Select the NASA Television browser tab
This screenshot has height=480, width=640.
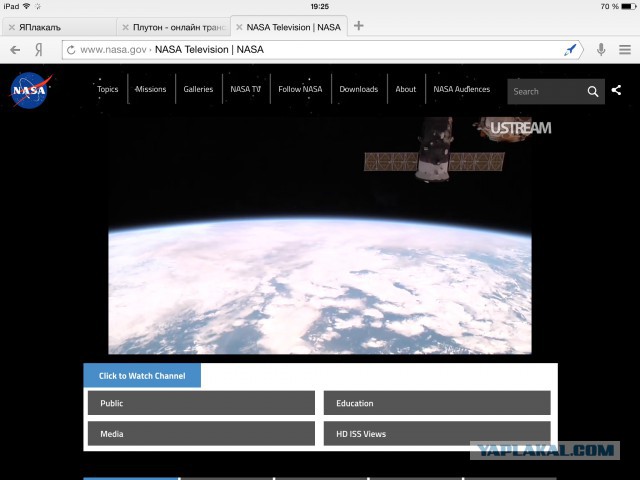coord(289,27)
